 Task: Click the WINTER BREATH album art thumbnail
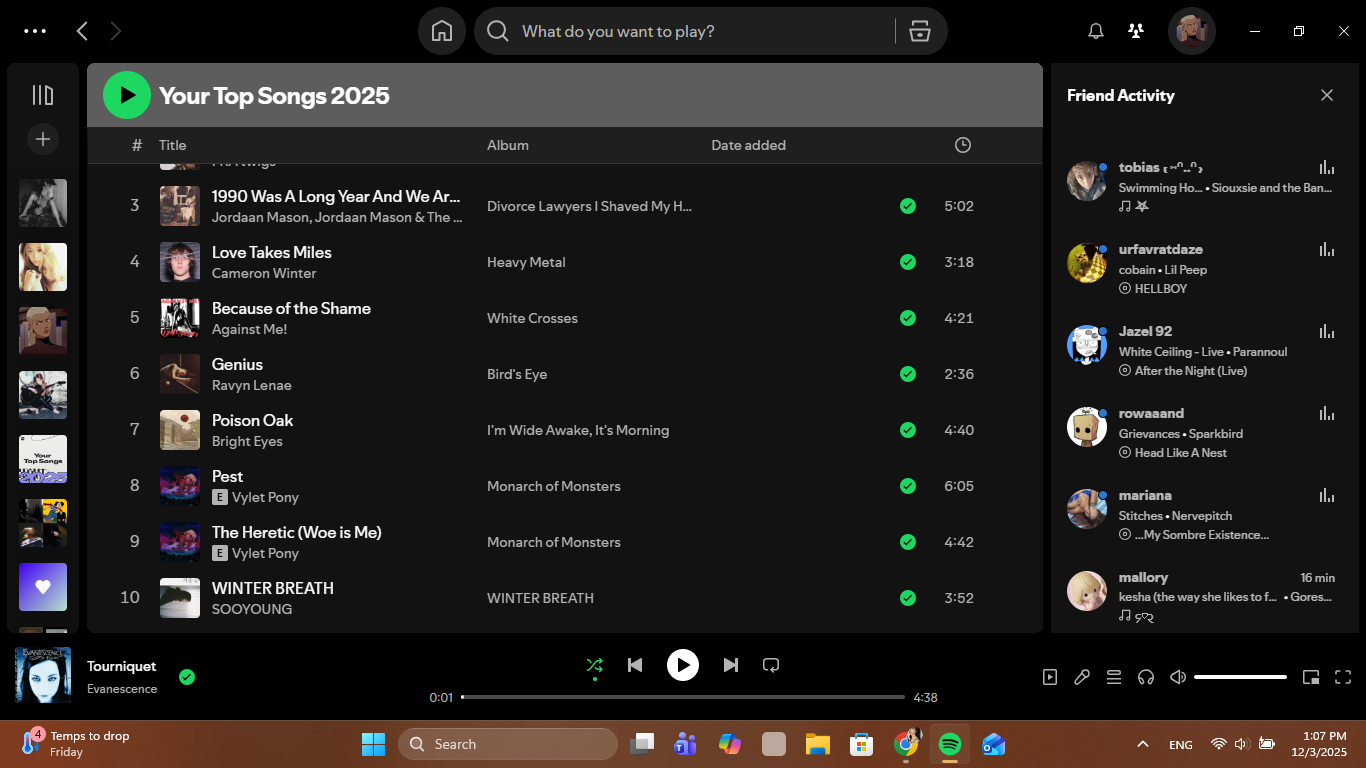tap(180, 598)
